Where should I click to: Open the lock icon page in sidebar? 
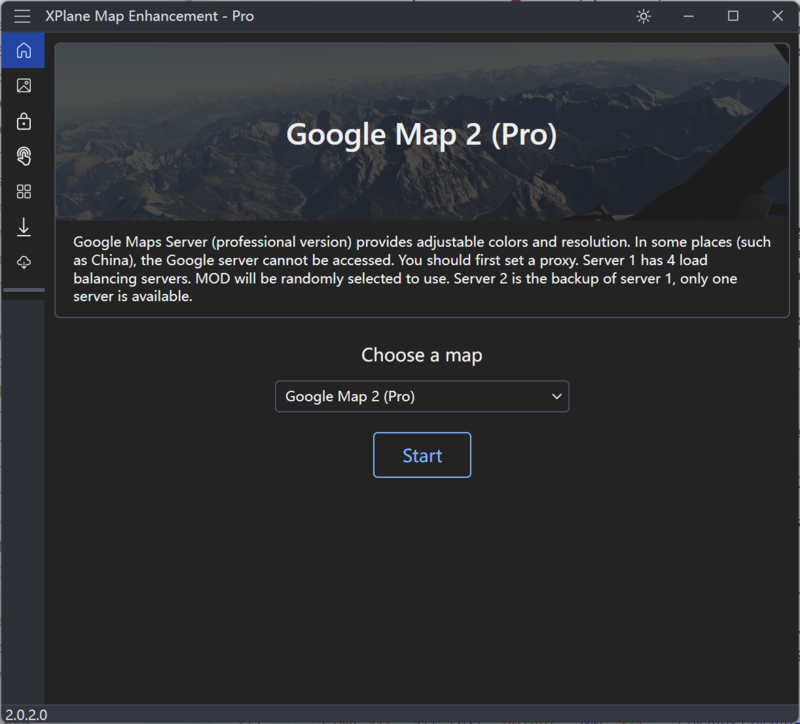(23, 121)
